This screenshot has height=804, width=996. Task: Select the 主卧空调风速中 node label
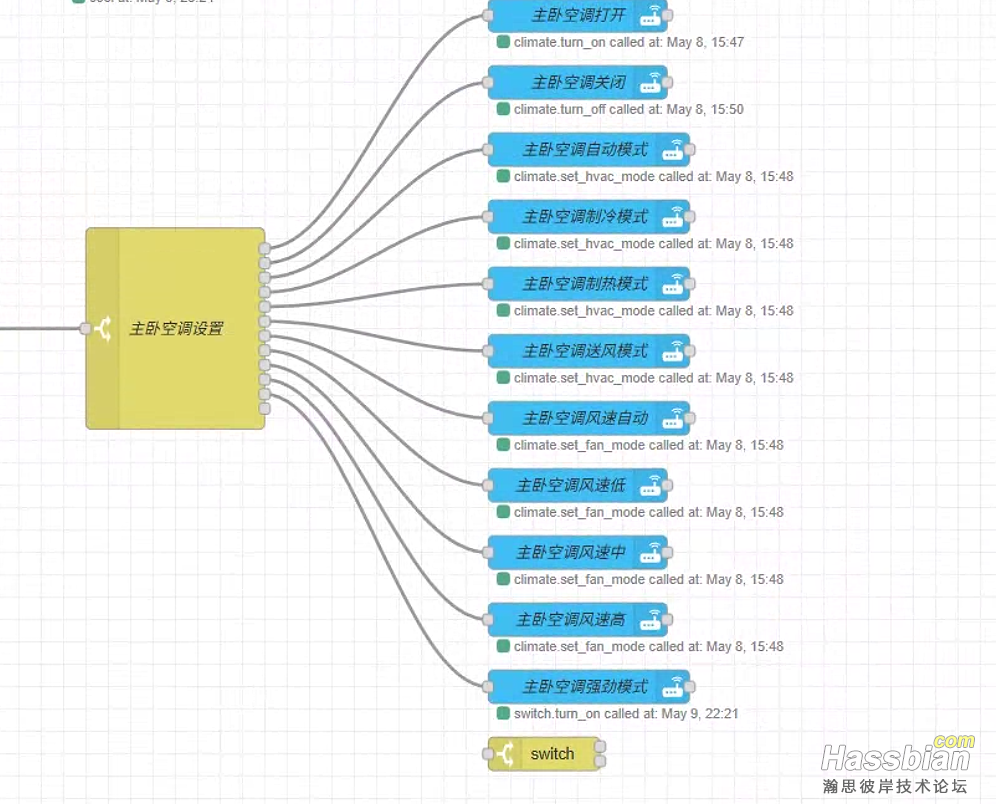pyautogui.click(x=571, y=553)
